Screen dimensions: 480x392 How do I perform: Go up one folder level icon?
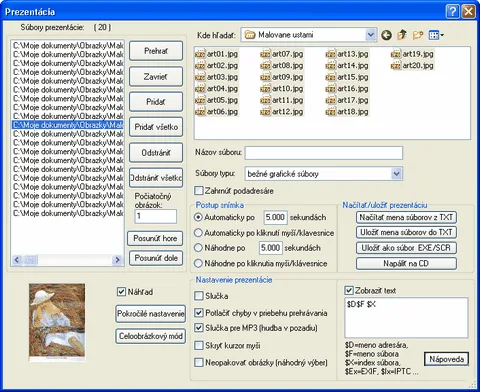click(x=402, y=35)
